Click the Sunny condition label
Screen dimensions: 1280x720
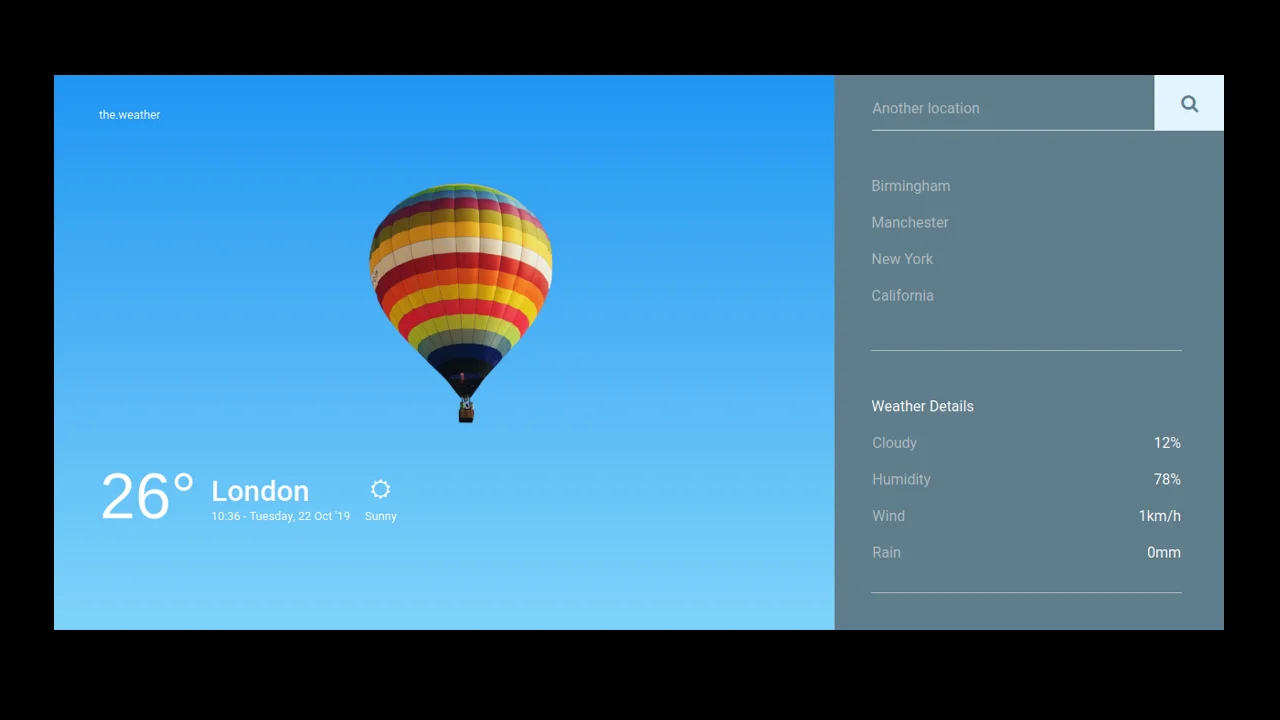point(380,516)
